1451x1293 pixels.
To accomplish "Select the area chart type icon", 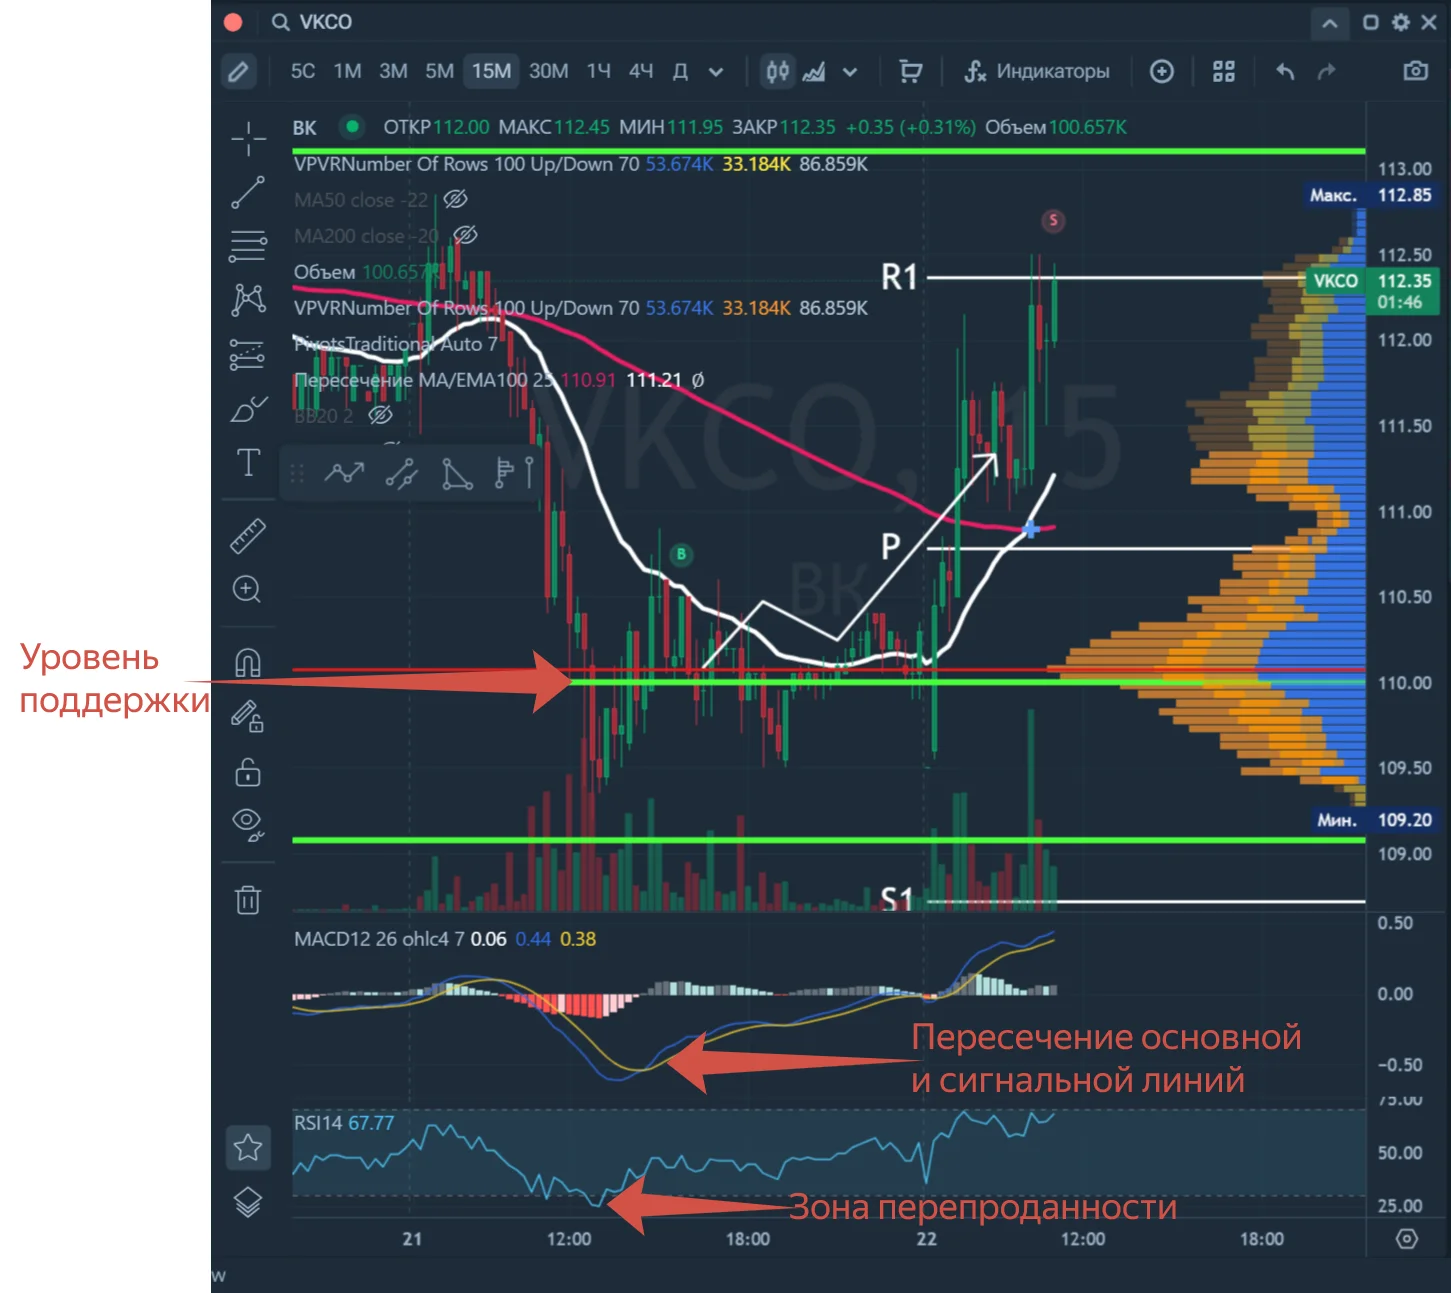I will 814,71.
